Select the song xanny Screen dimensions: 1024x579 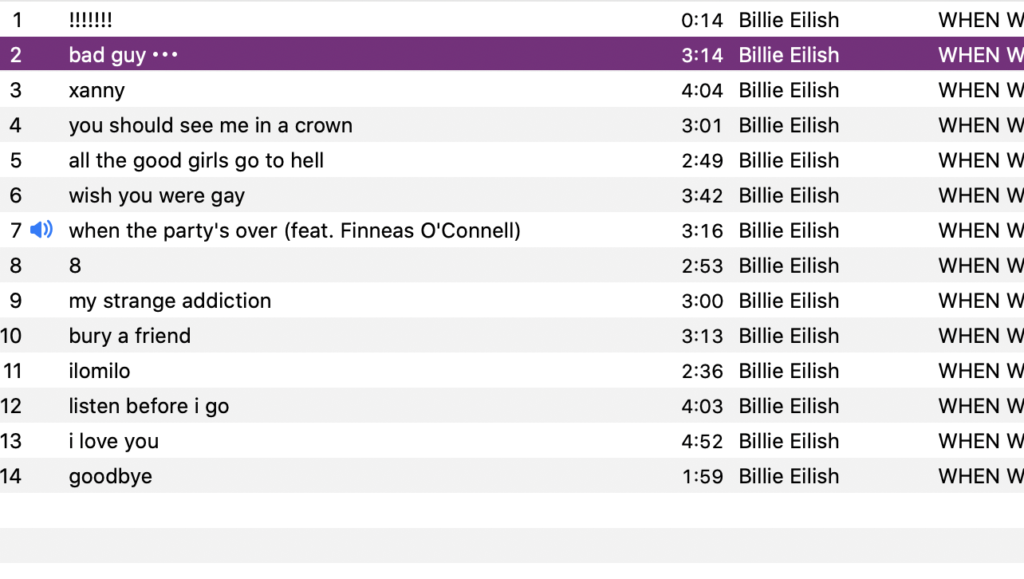97,90
